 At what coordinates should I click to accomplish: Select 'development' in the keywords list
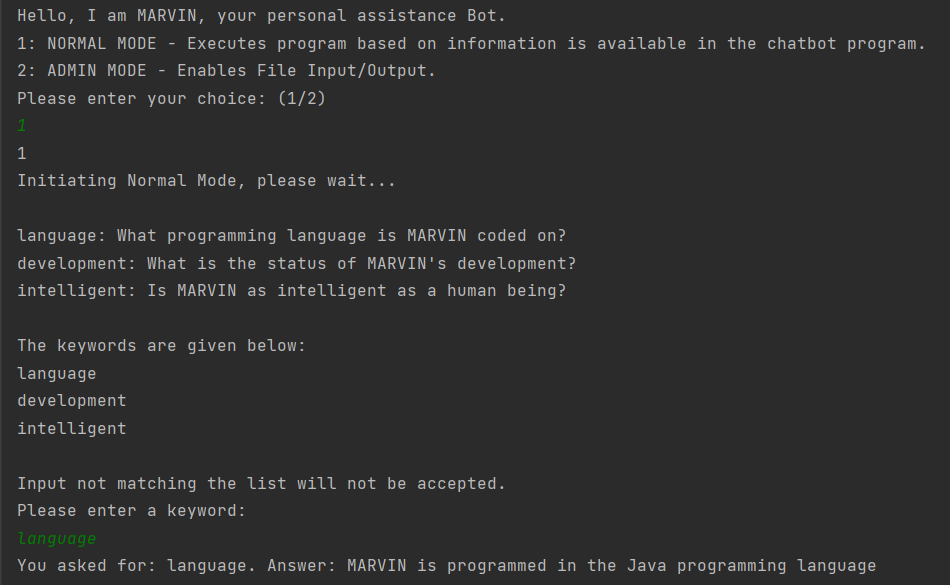click(x=72, y=400)
